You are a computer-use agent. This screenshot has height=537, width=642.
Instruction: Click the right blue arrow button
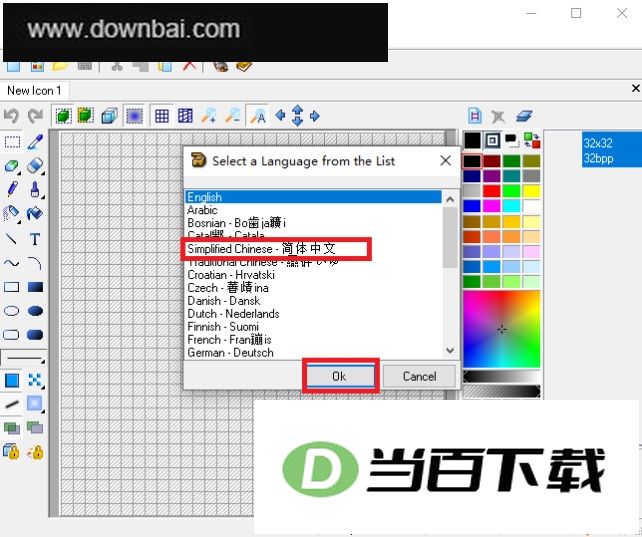click(x=314, y=116)
